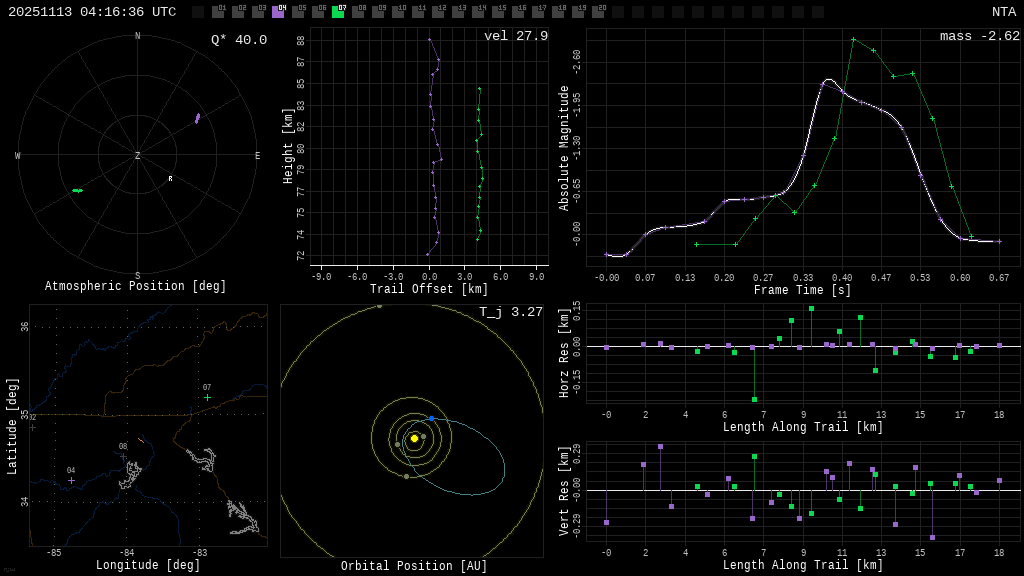Image resolution: width=1024 pixels, height=576 pixels.
Task: Select the radiant R marker in sky plot
Action: pos(170,179)
